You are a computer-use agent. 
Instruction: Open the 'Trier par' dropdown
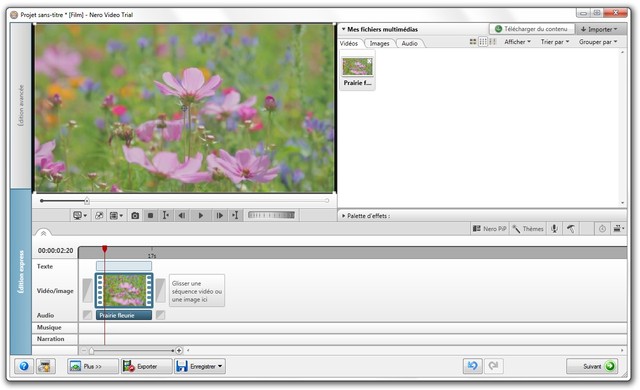pyautogui.click(x=555, y=42)
